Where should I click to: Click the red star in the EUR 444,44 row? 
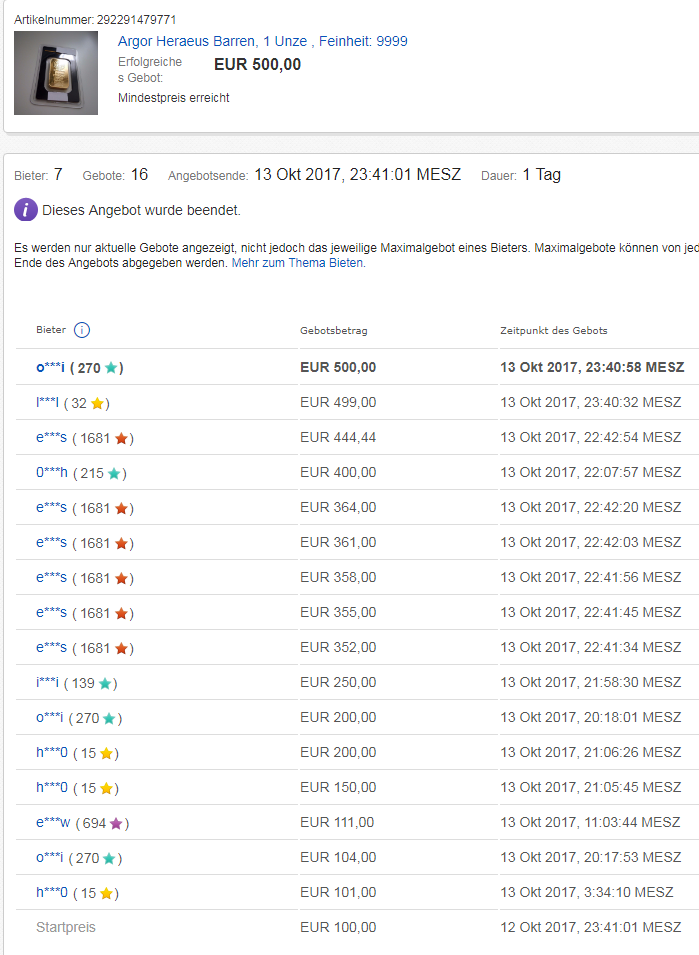click(121, 438)
